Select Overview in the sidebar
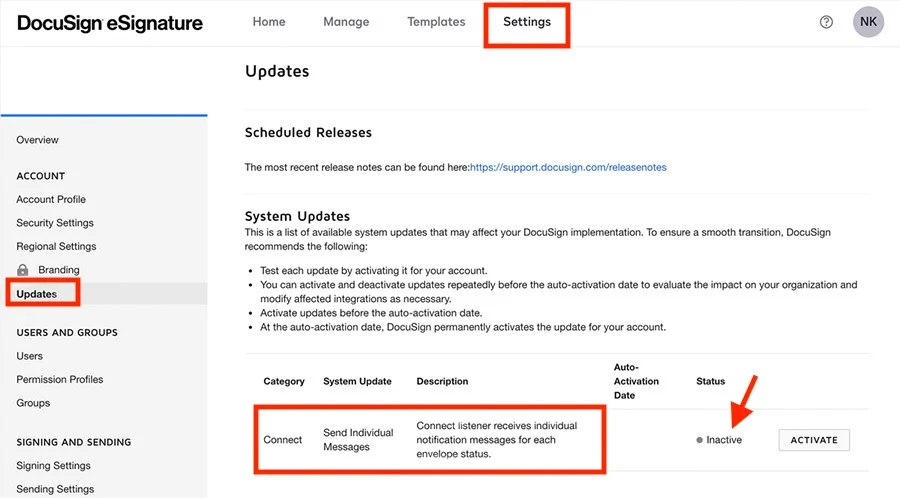 pyautogui.click(x=37, y=140)
